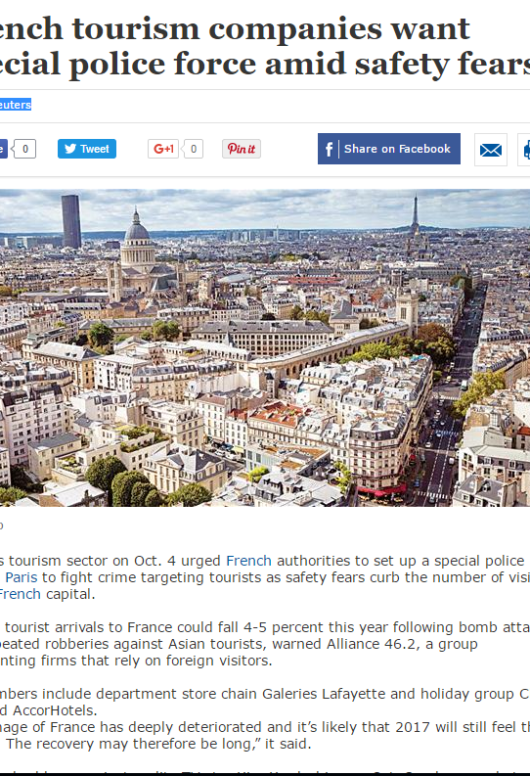The image size is (530, 776).
Task: Click the dark Montparnasse tower in photo
Action: (71, 221)
